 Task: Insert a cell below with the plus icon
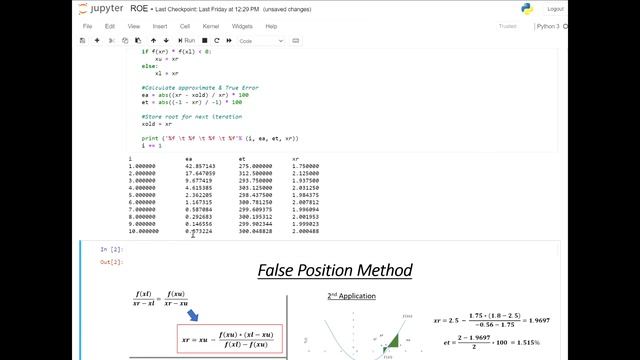[97, 40]
